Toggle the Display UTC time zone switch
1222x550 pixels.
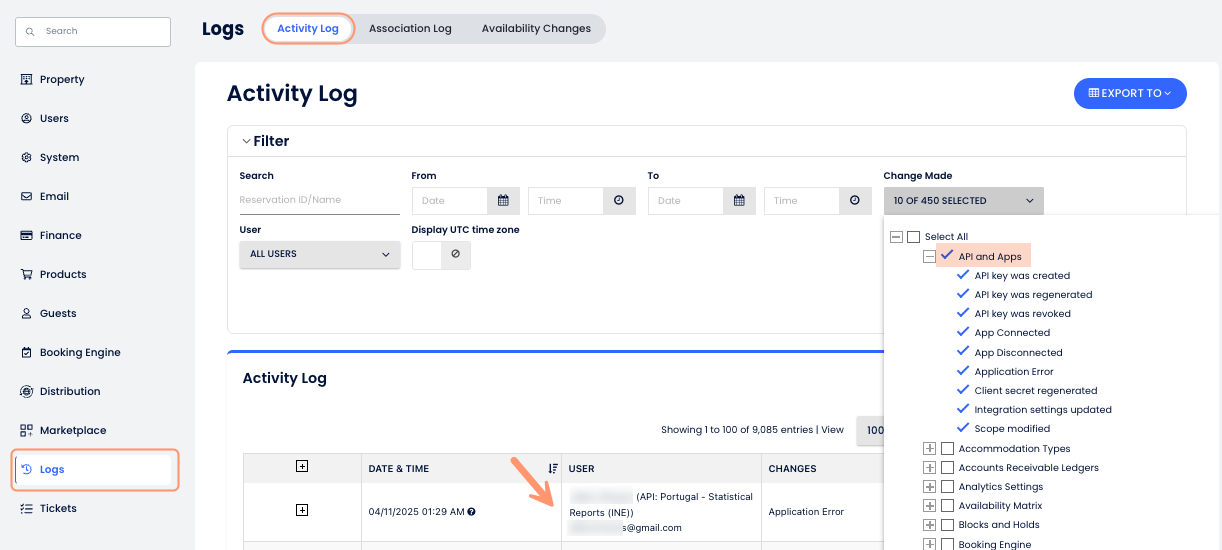[x=441, y=255]
